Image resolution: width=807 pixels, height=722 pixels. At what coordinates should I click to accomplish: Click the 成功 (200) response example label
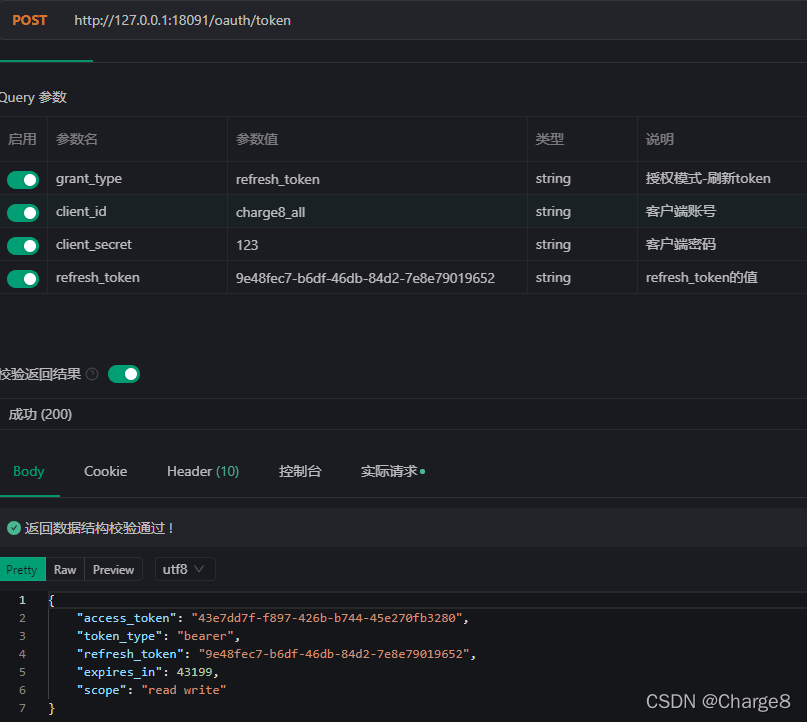40,414
